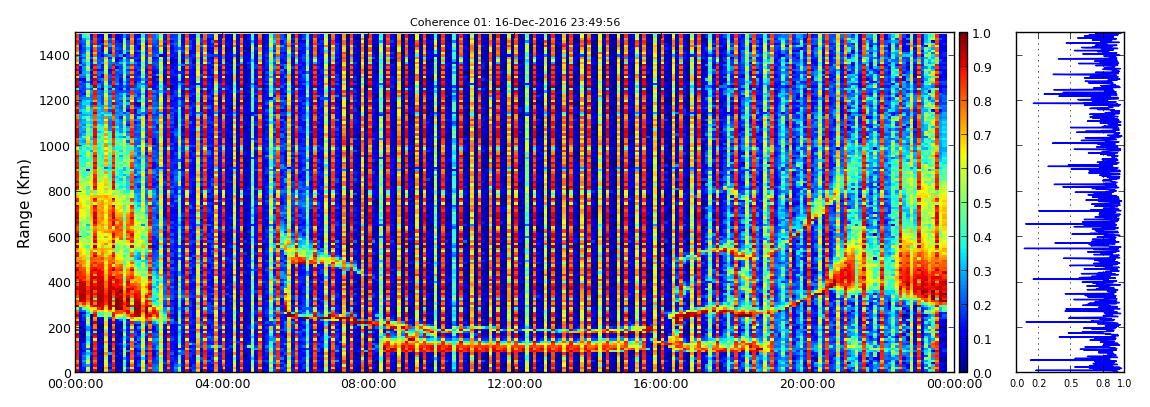This screenshot has height=407, width=1150.
Task: Click the plot title 'Coherence 01: 16-Dec-2016 23:49:56'
Action: coord(515,22)
